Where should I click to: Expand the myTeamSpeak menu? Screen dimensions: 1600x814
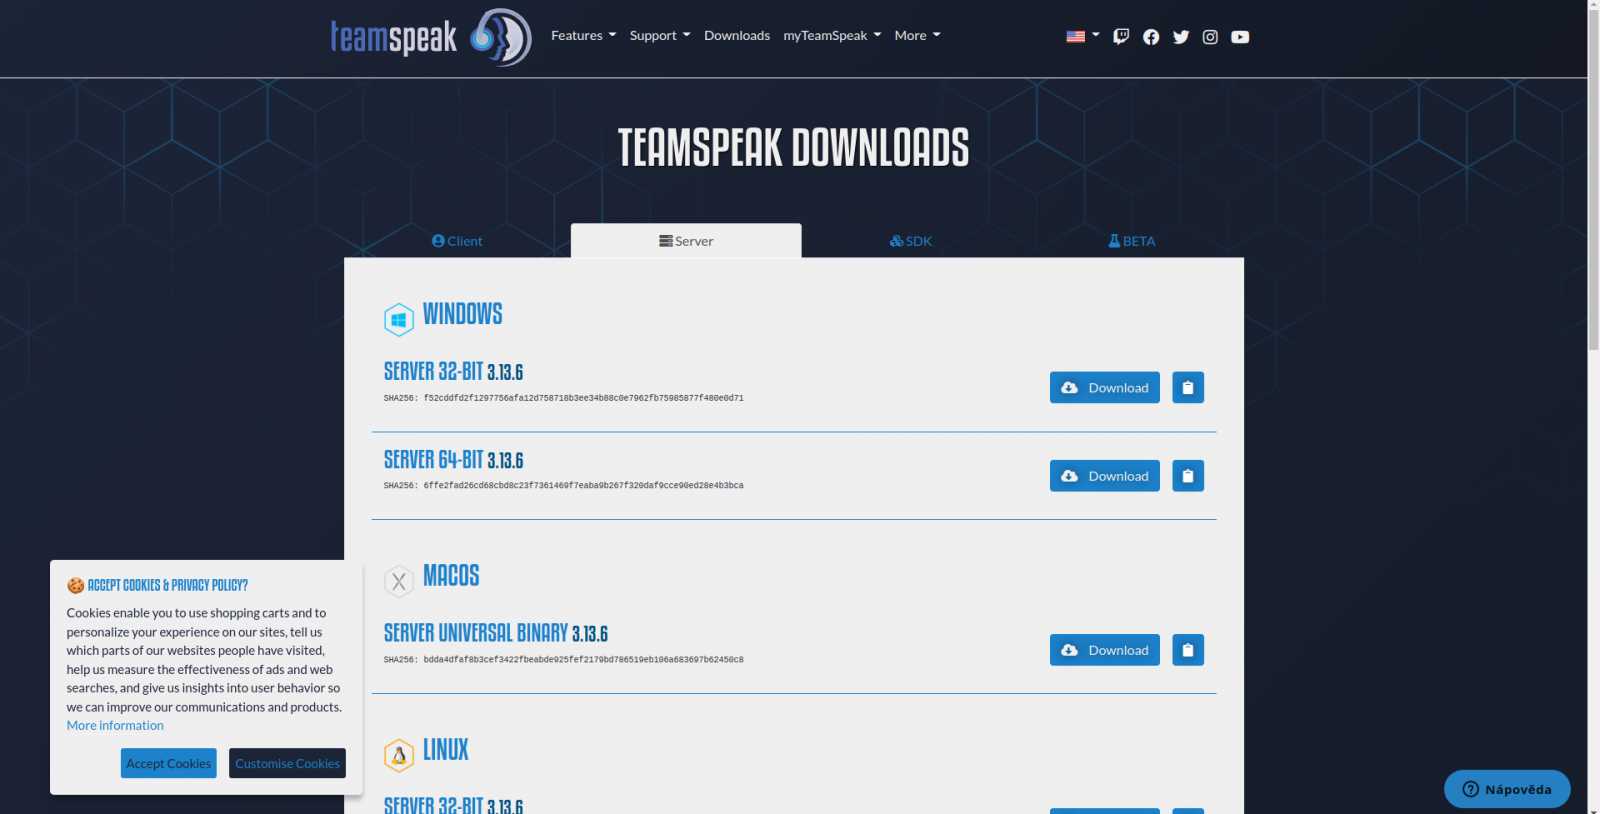832,36
